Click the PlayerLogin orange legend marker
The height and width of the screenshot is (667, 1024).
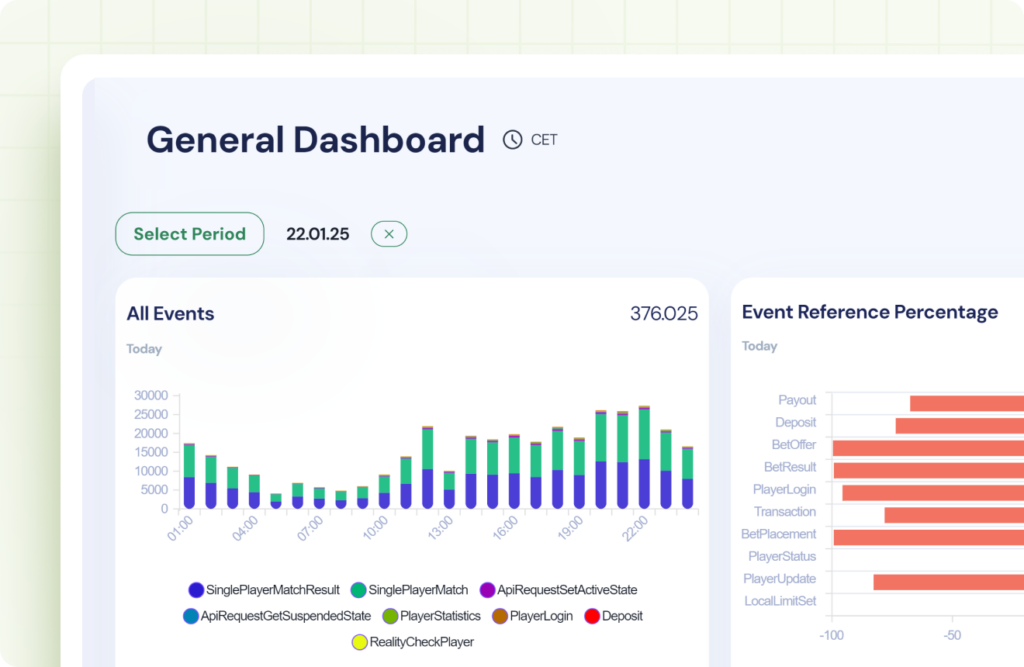coord(500,616)
